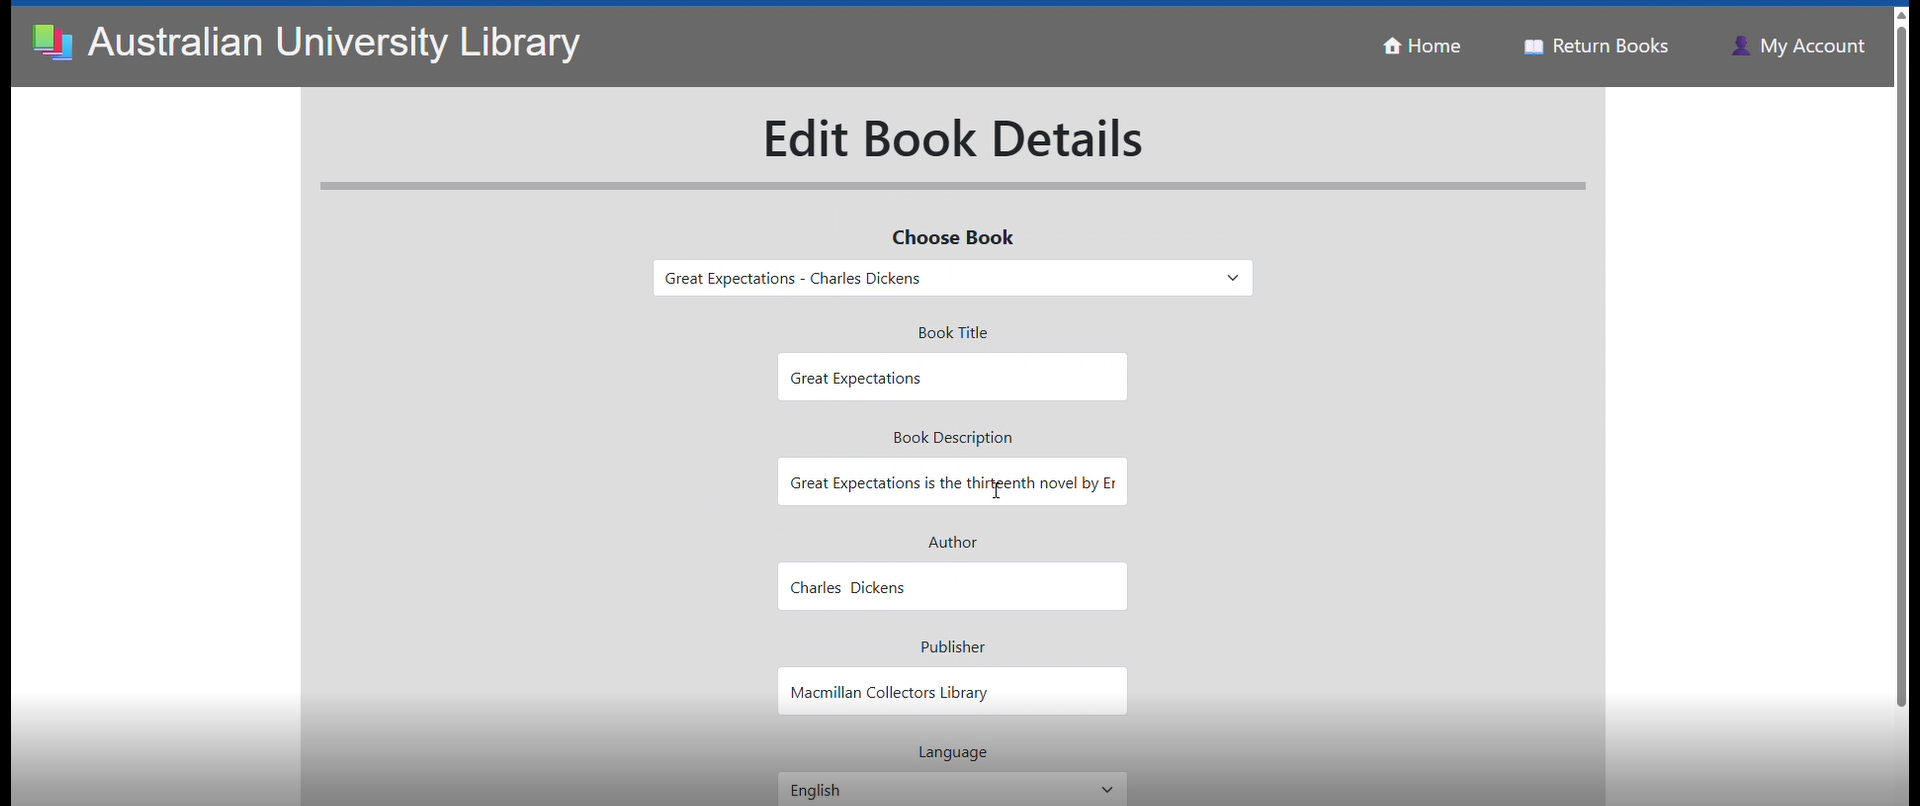The height and width of the screenshot is (806, 1920).
Task: Click the open book icon beside Return Books
Action: (x=1533, y=47)
